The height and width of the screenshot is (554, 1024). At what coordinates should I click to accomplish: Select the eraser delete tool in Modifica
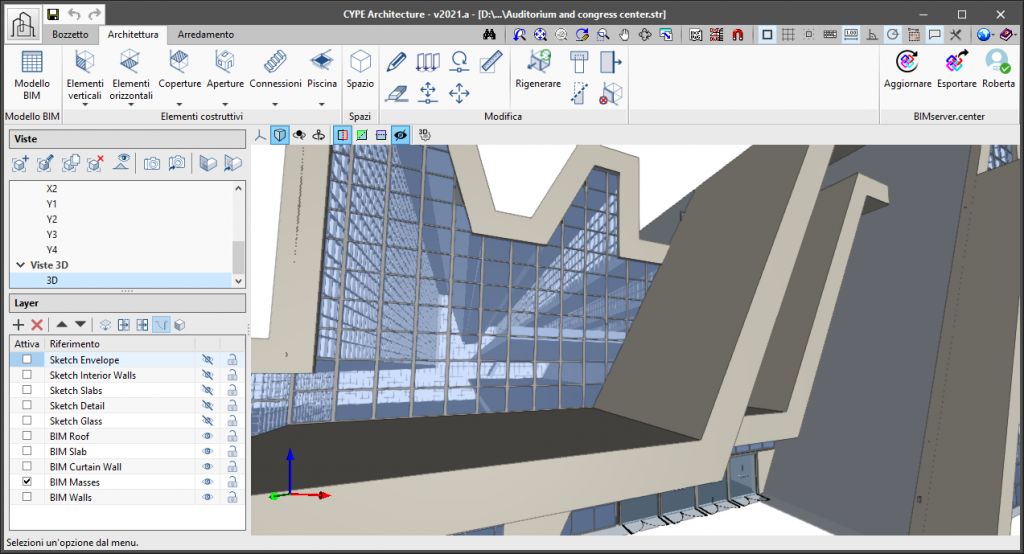(396, 93)
